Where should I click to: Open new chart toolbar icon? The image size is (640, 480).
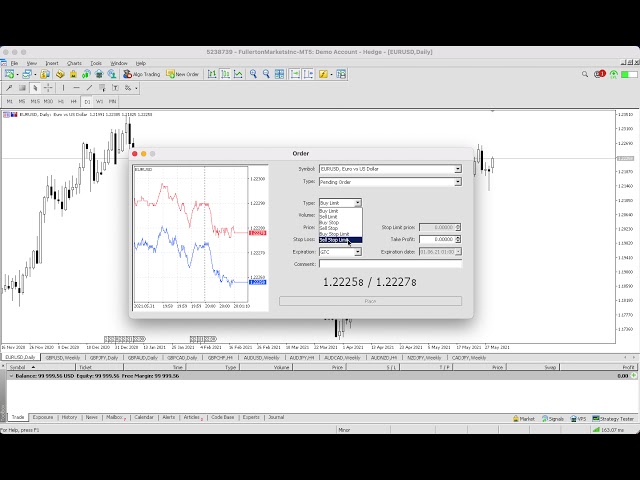click(9, 74)
